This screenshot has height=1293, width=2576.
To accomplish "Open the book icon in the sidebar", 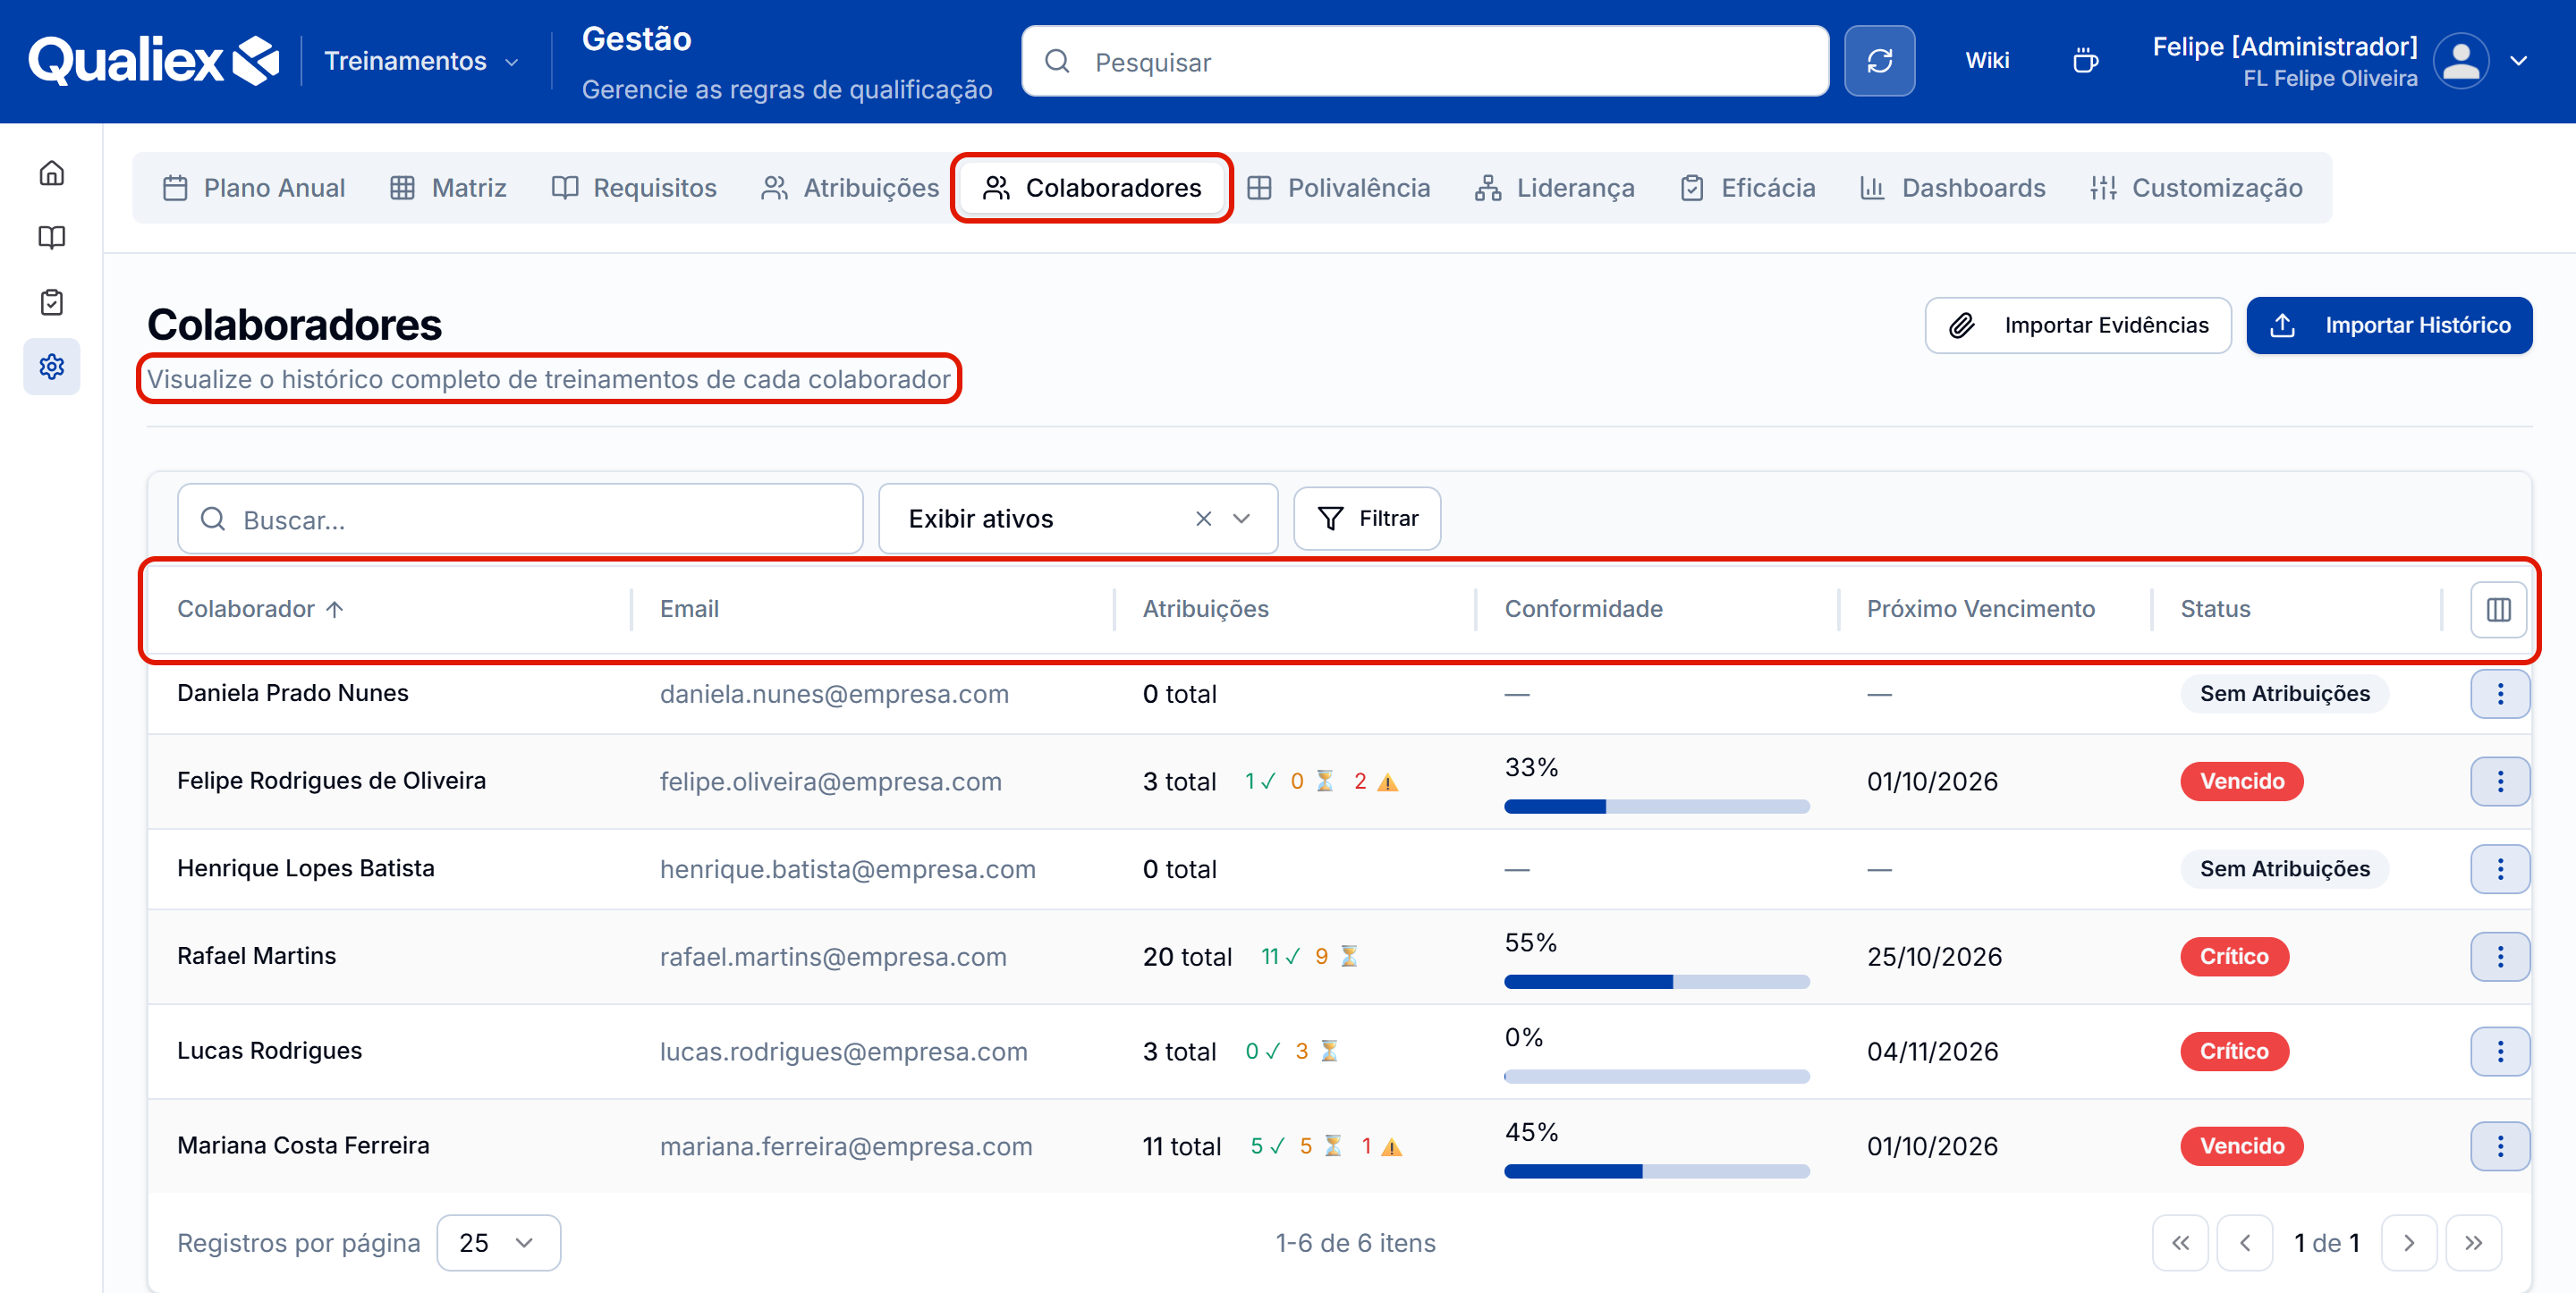I will pyautogui.click(x=52, y=238).
